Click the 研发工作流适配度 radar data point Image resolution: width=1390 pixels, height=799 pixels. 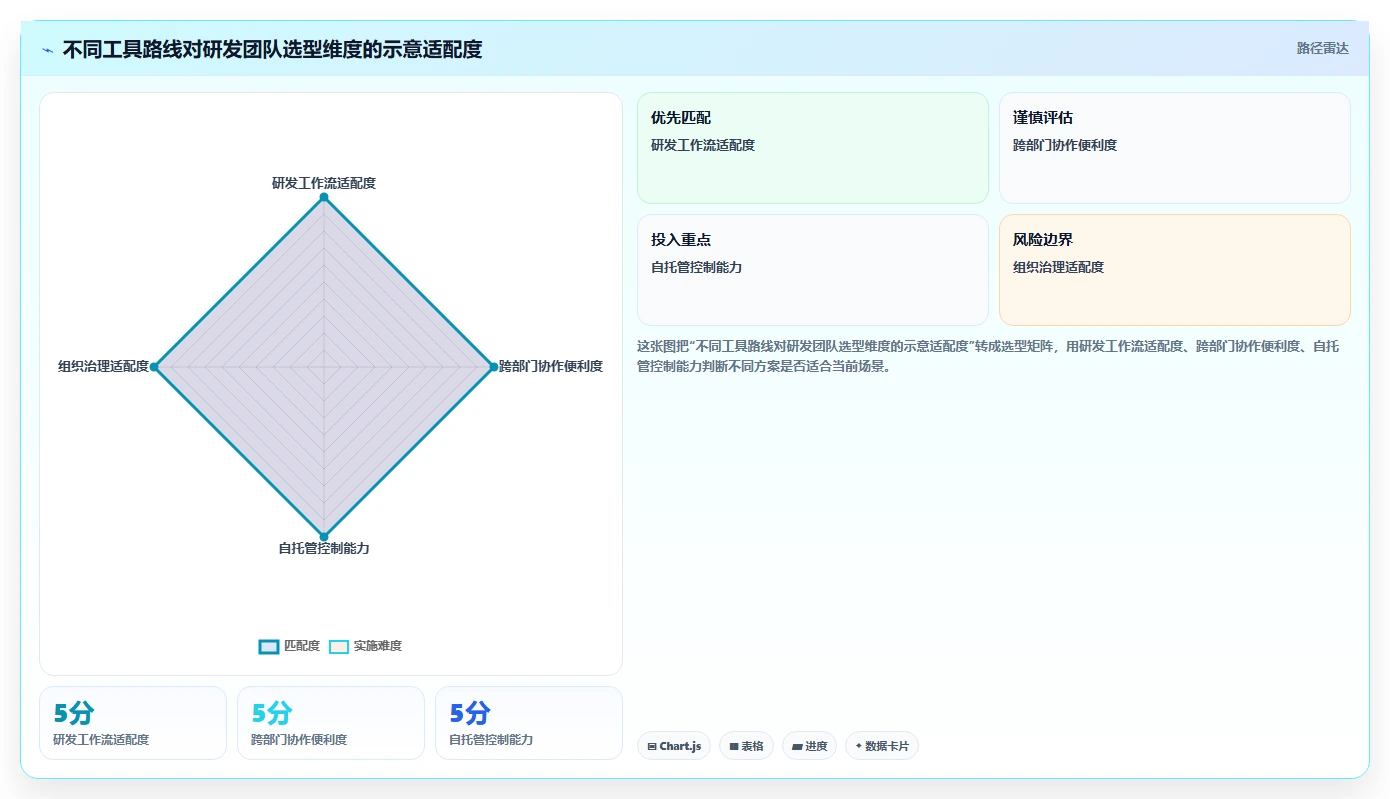(x=324, y=197)
